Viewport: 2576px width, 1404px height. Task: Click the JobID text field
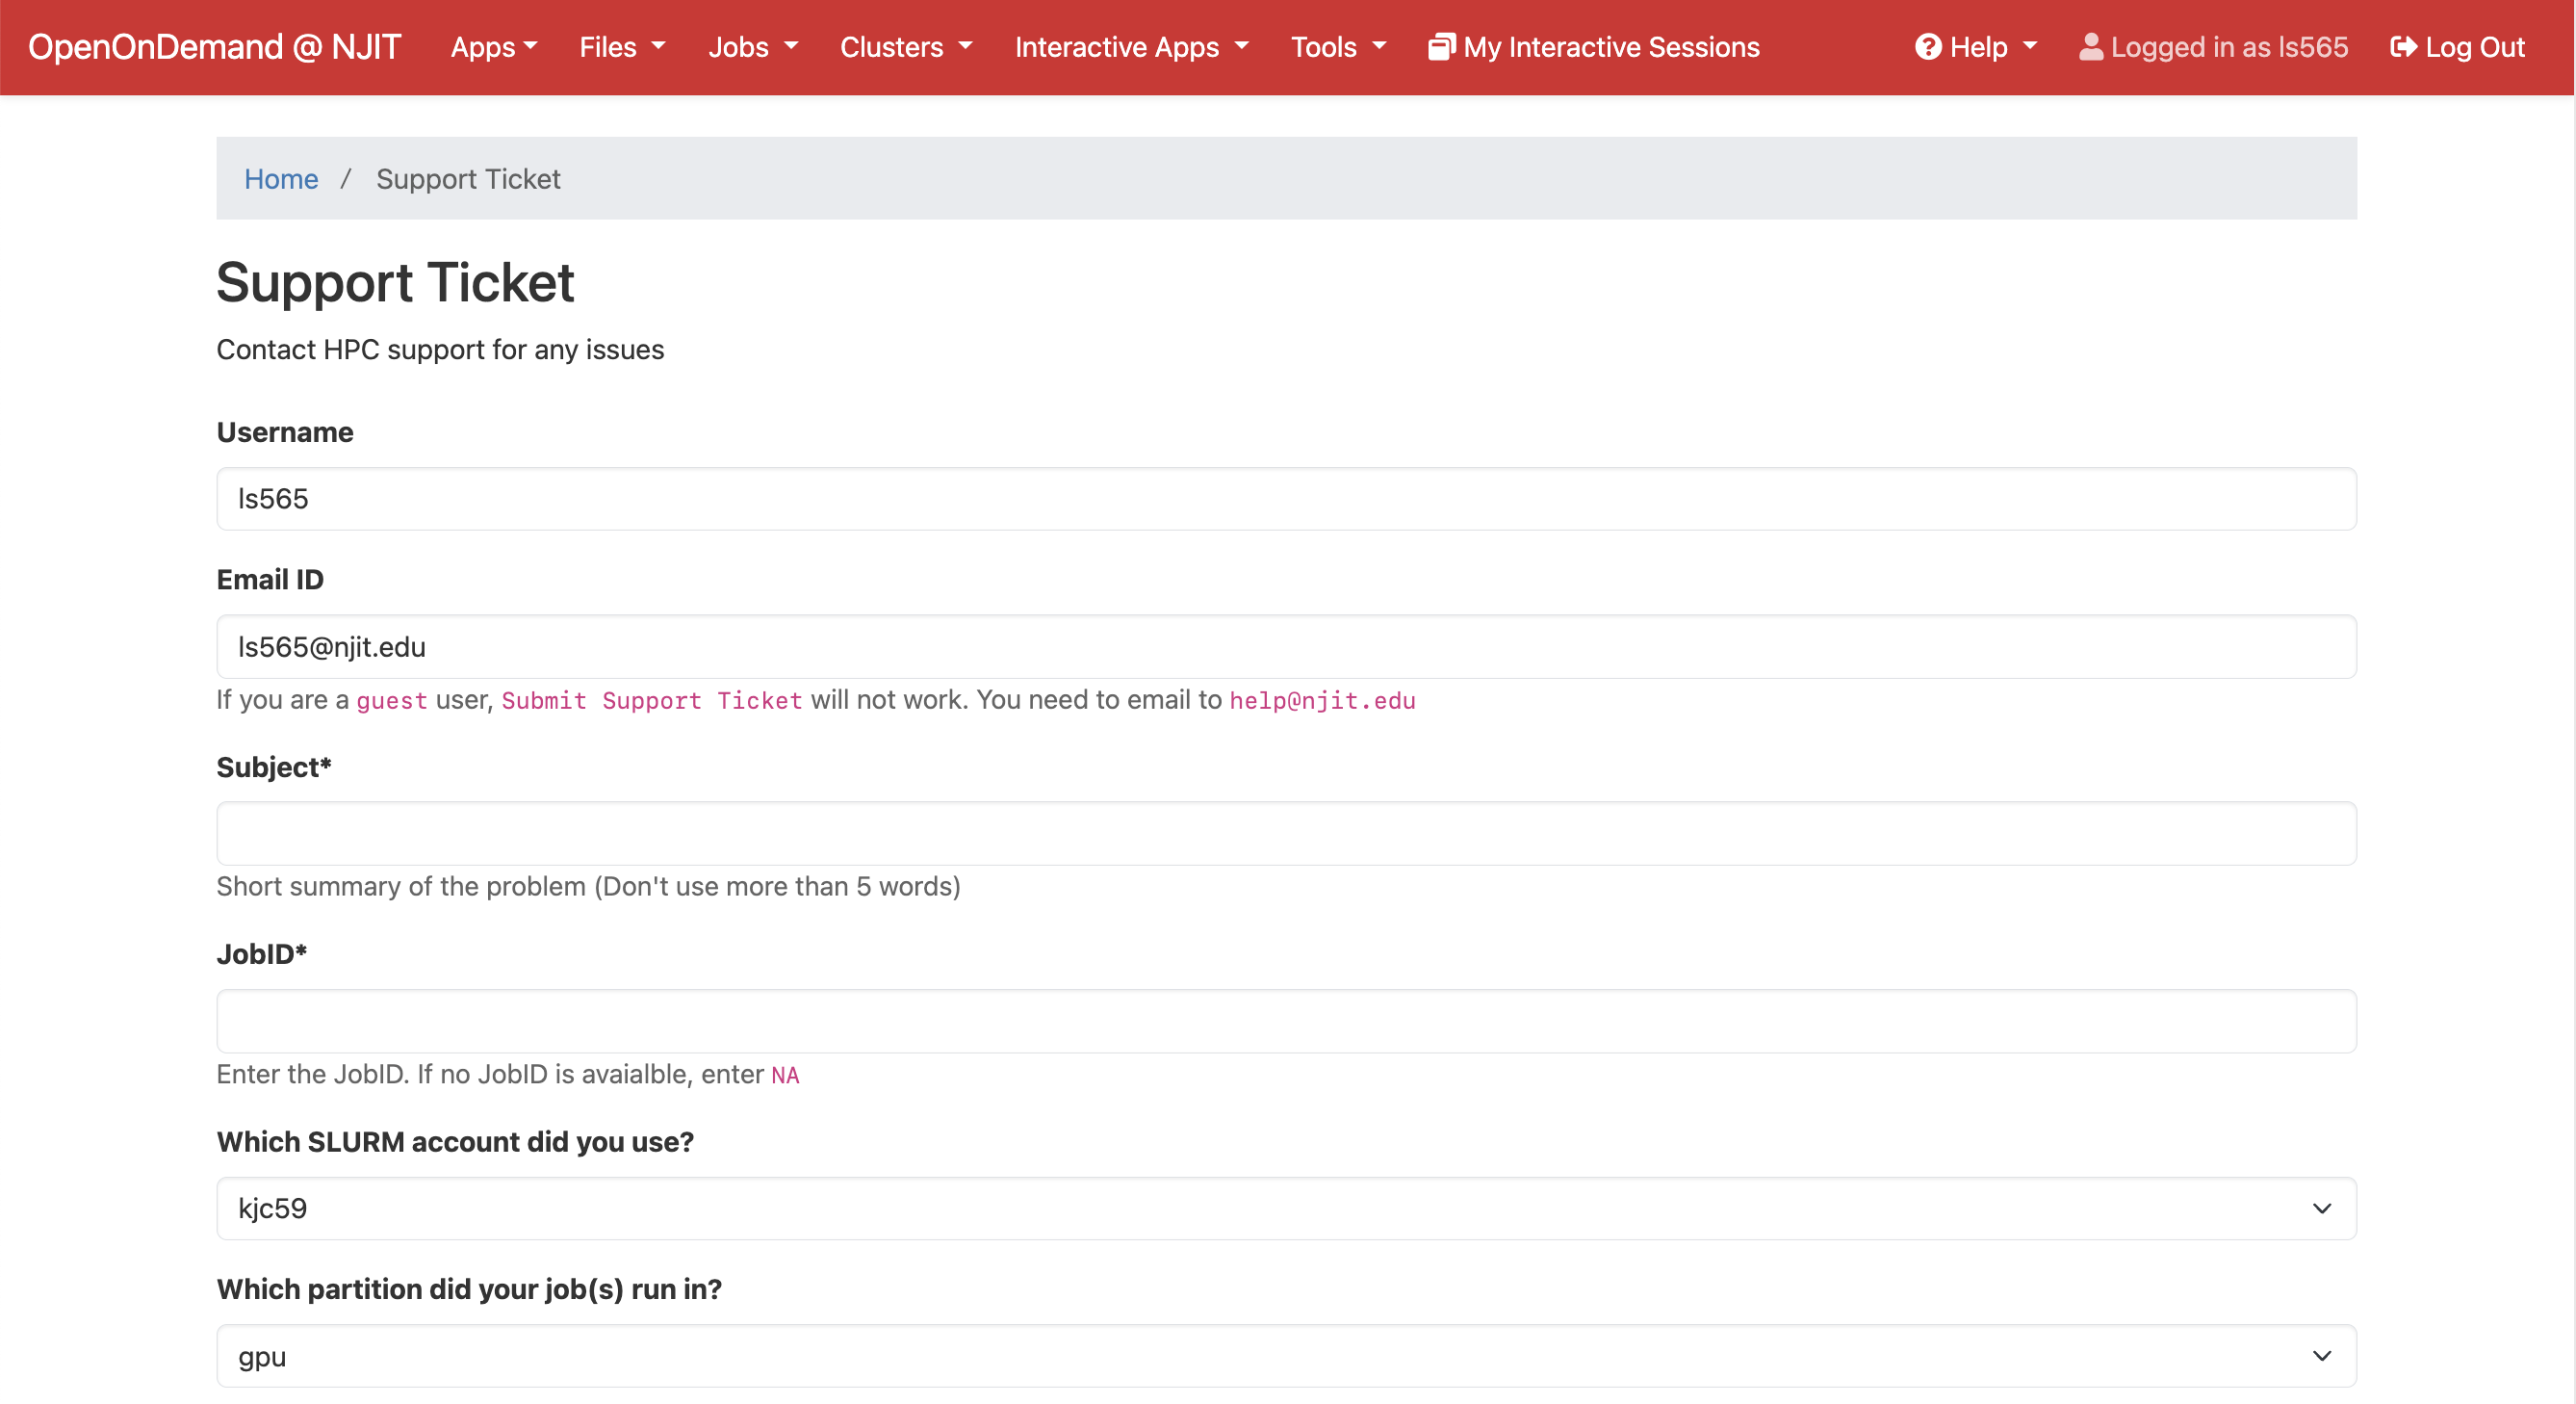click(x=1286, y=1021)
